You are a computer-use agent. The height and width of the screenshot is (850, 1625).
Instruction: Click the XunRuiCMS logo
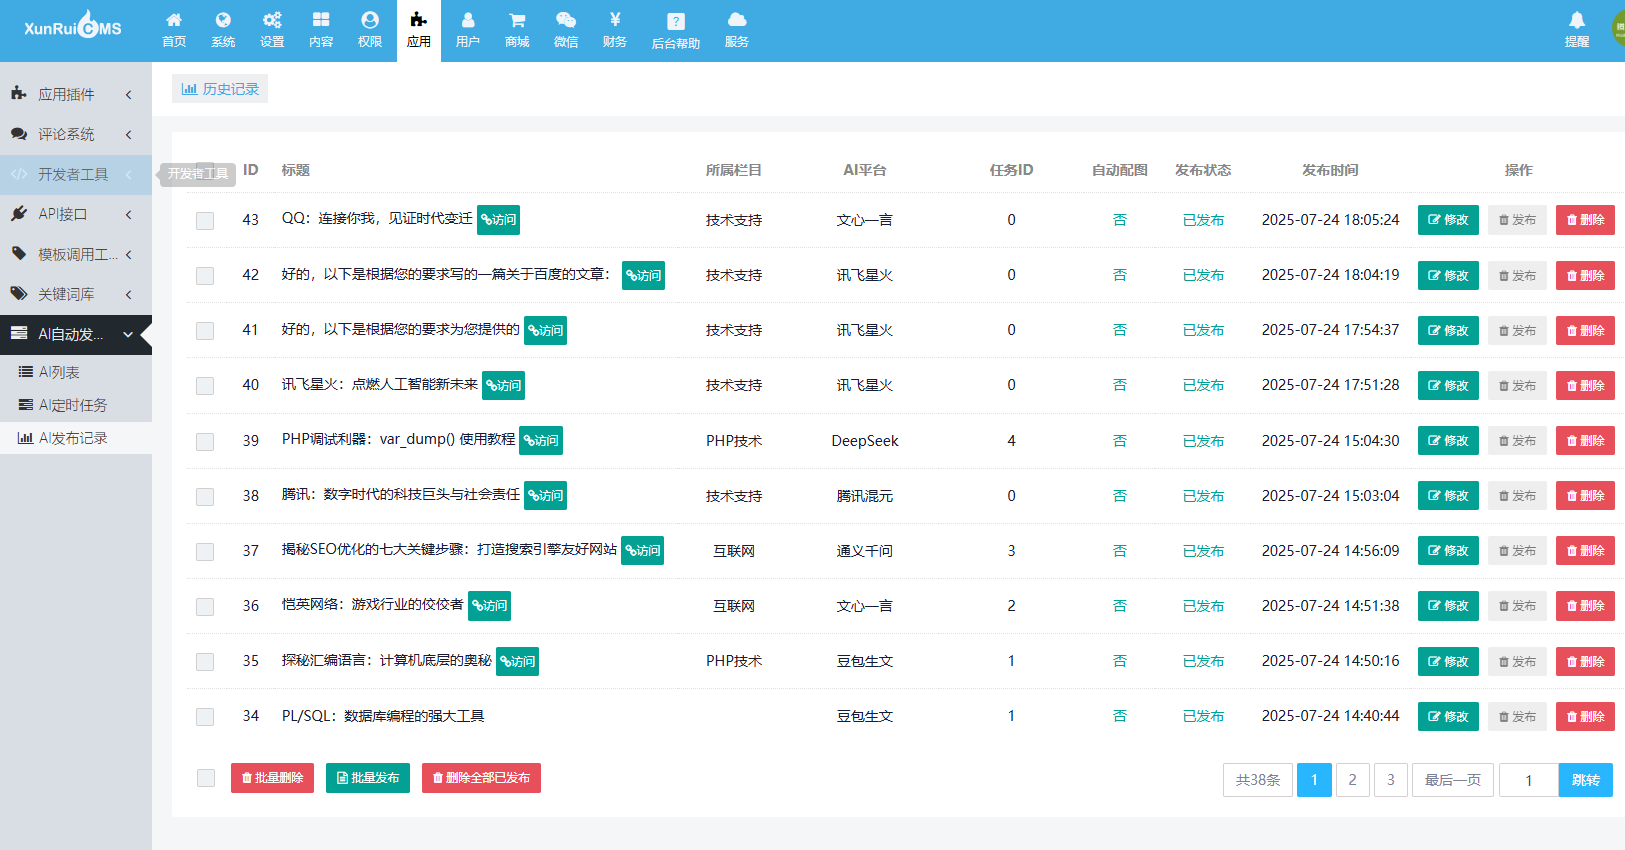[x=73, y=26]
